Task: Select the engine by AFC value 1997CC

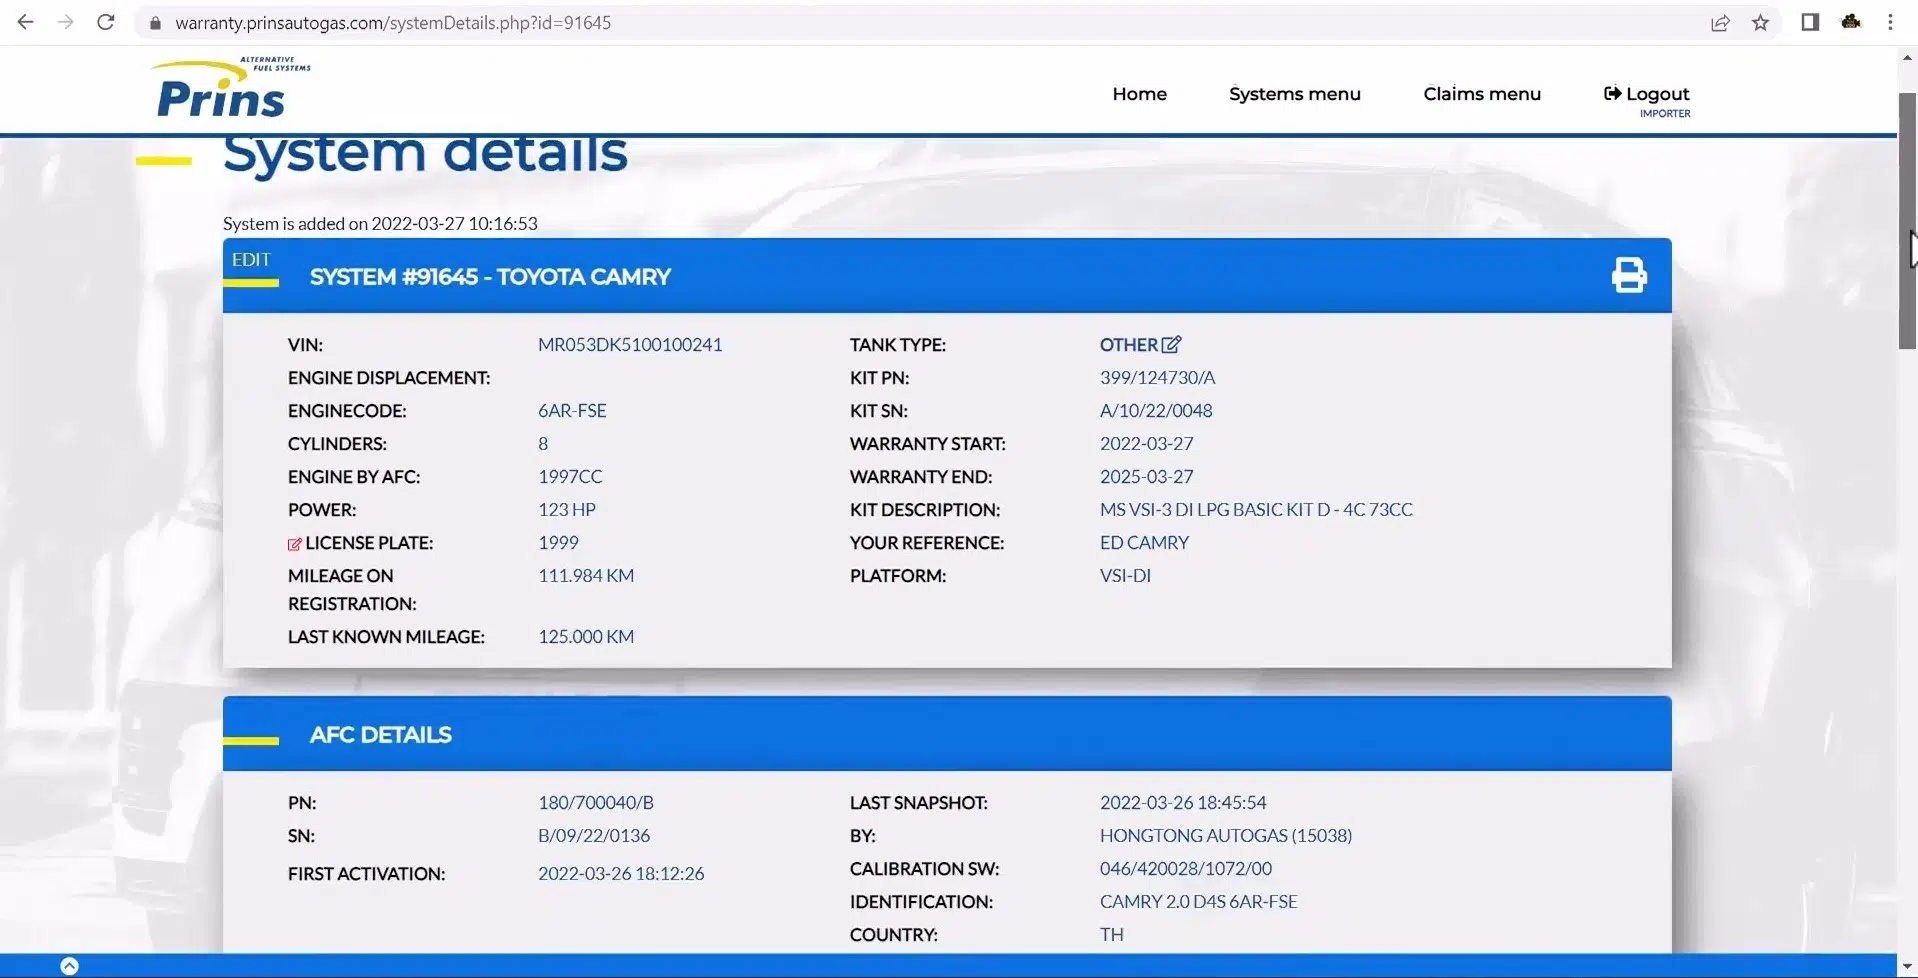Action: (570, 476)
